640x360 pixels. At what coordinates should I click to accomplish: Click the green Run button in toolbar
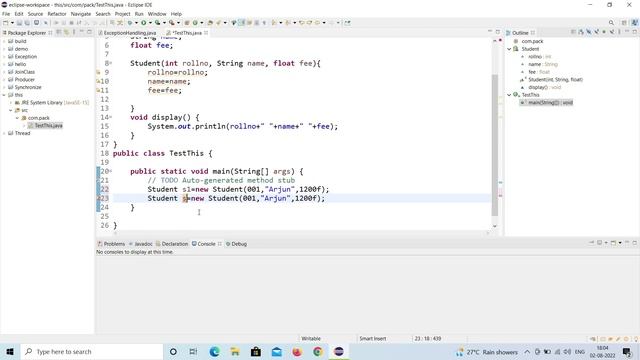click(144, 23)
